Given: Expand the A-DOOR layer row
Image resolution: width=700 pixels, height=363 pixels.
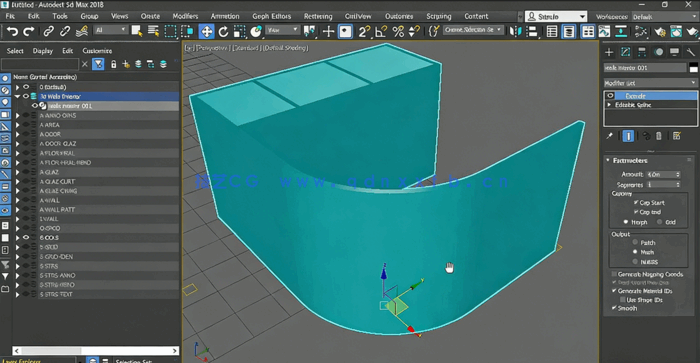Looking at the screenshot, I should pyautogui.click(x=17, y=134).
